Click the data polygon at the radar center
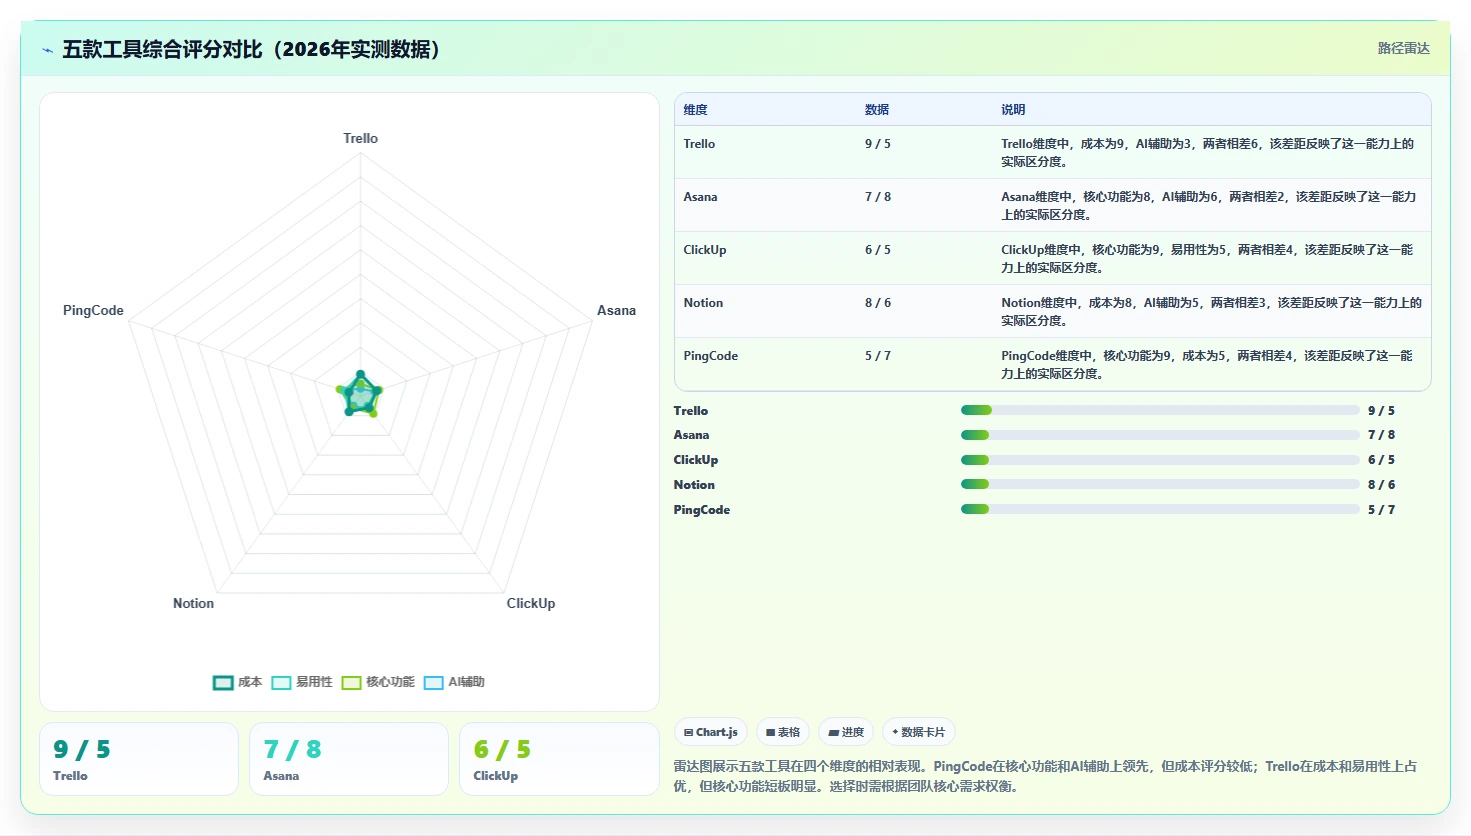The width and height of the screenshot is (1471, 836). click(x=360, y=395)
